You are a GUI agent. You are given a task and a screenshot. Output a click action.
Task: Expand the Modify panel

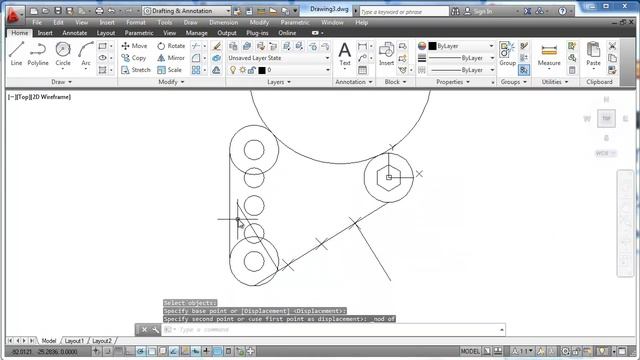click(171, 82)
